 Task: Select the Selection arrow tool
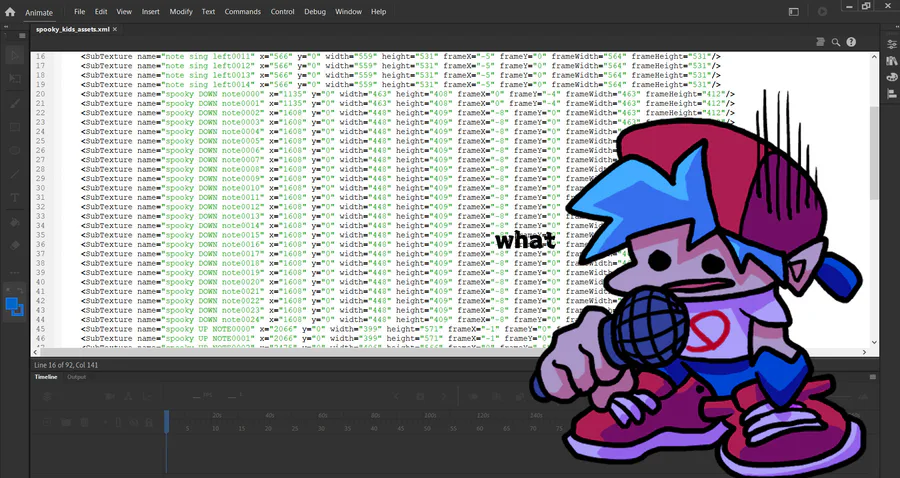coord(15,56)
